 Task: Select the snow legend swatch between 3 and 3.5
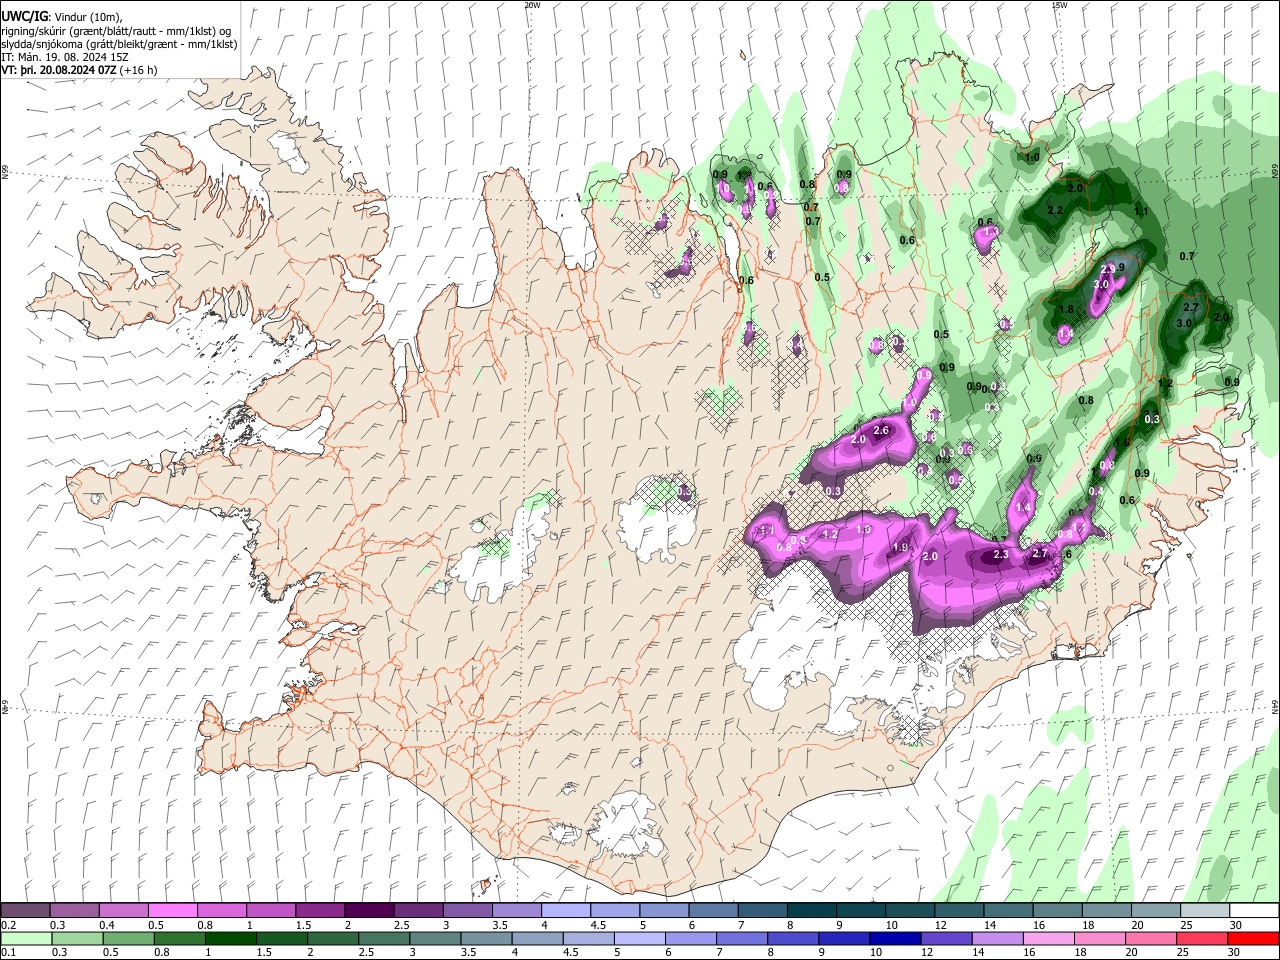coord(466,911)
